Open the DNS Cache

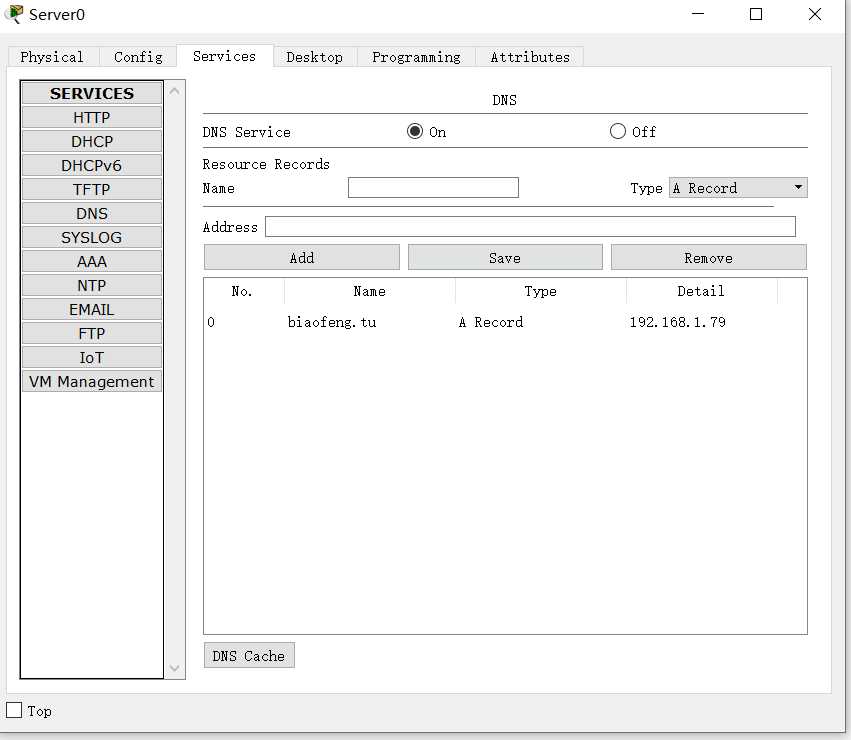(249, 655)
